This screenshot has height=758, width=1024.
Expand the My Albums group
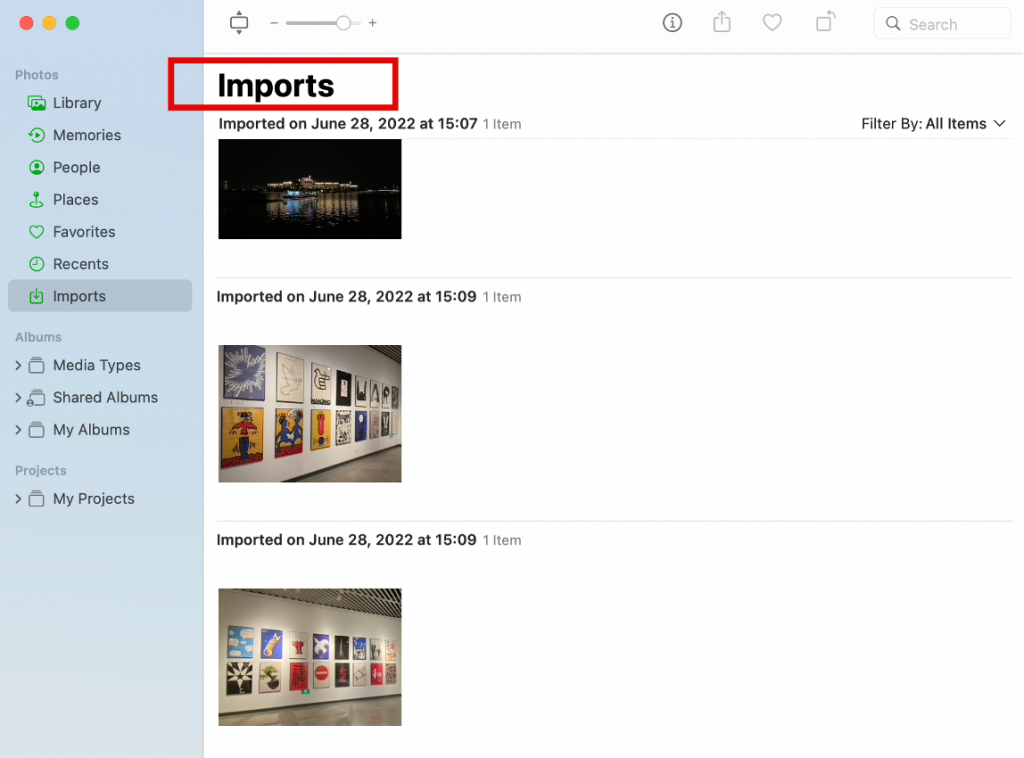click(18, 430)
